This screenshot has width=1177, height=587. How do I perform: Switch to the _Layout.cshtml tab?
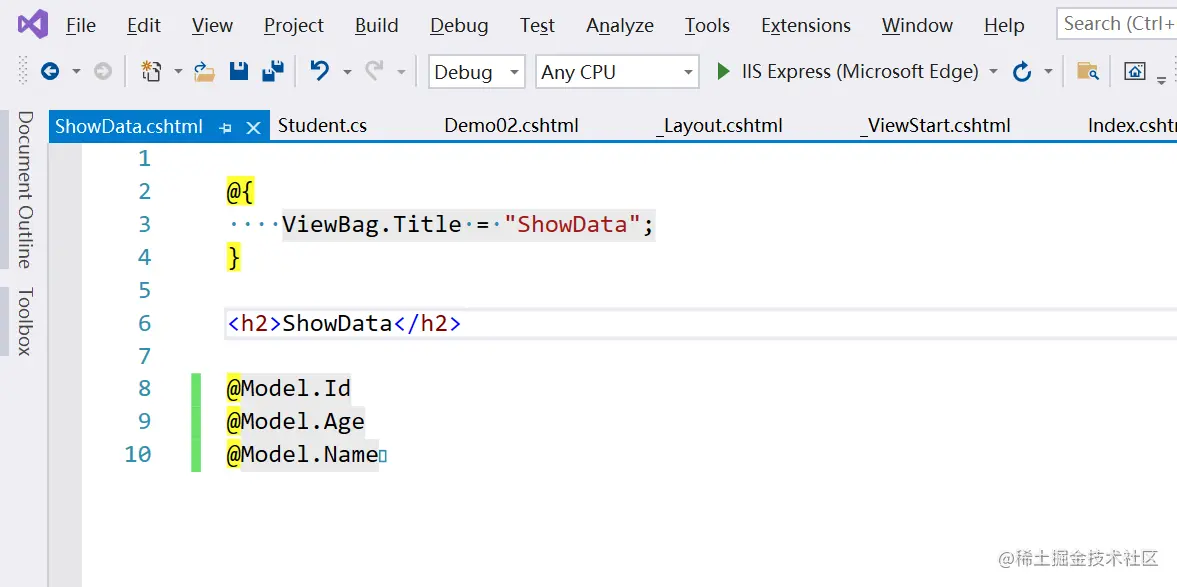click(719, 126)
